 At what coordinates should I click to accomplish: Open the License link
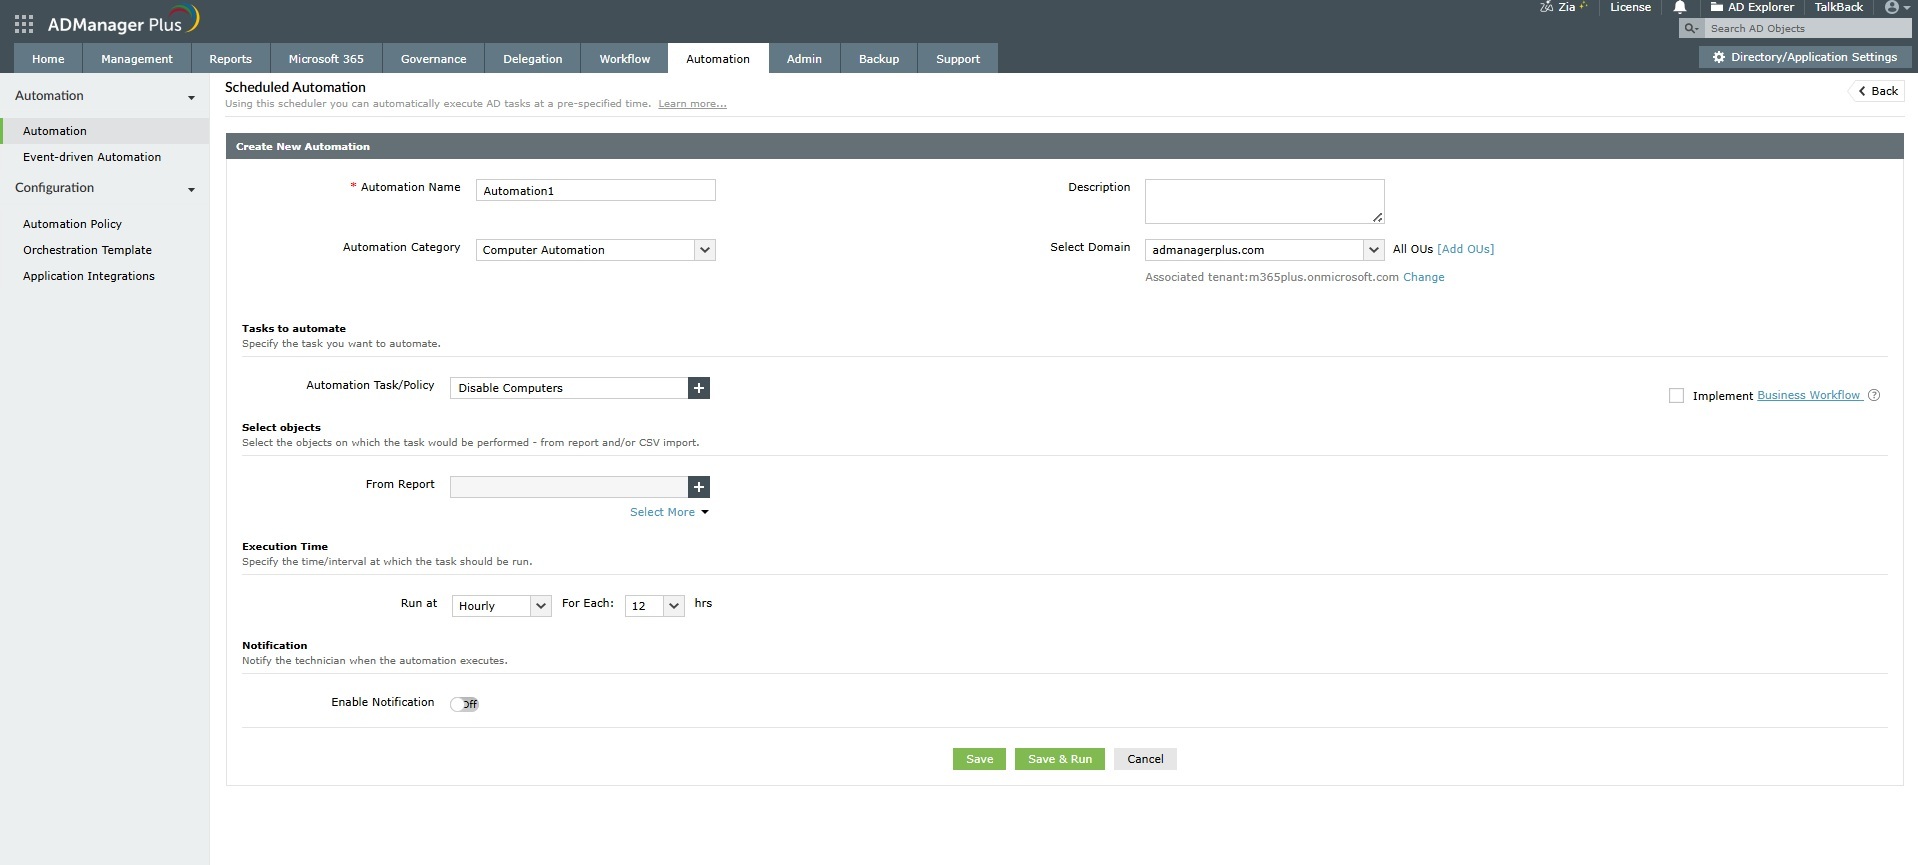click(1630, 7)
